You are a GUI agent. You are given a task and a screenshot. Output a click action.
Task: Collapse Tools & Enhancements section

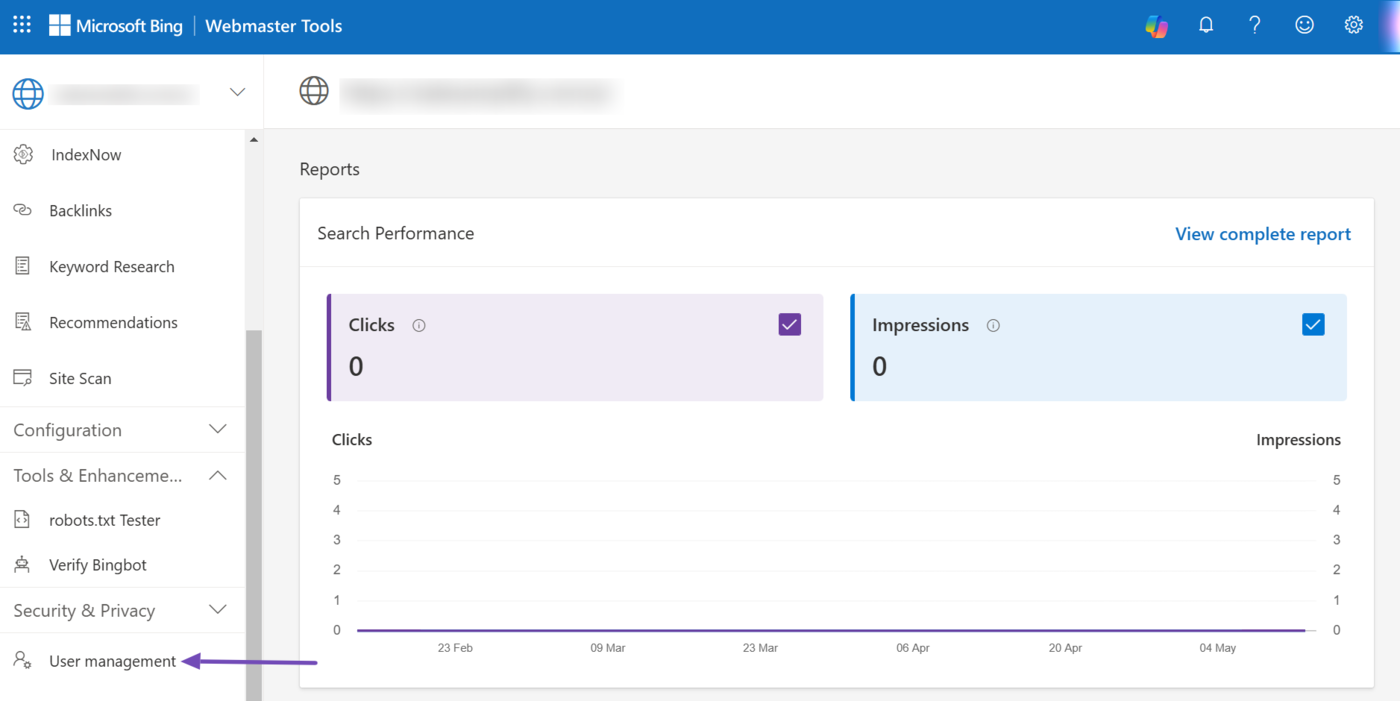point(217,476)
